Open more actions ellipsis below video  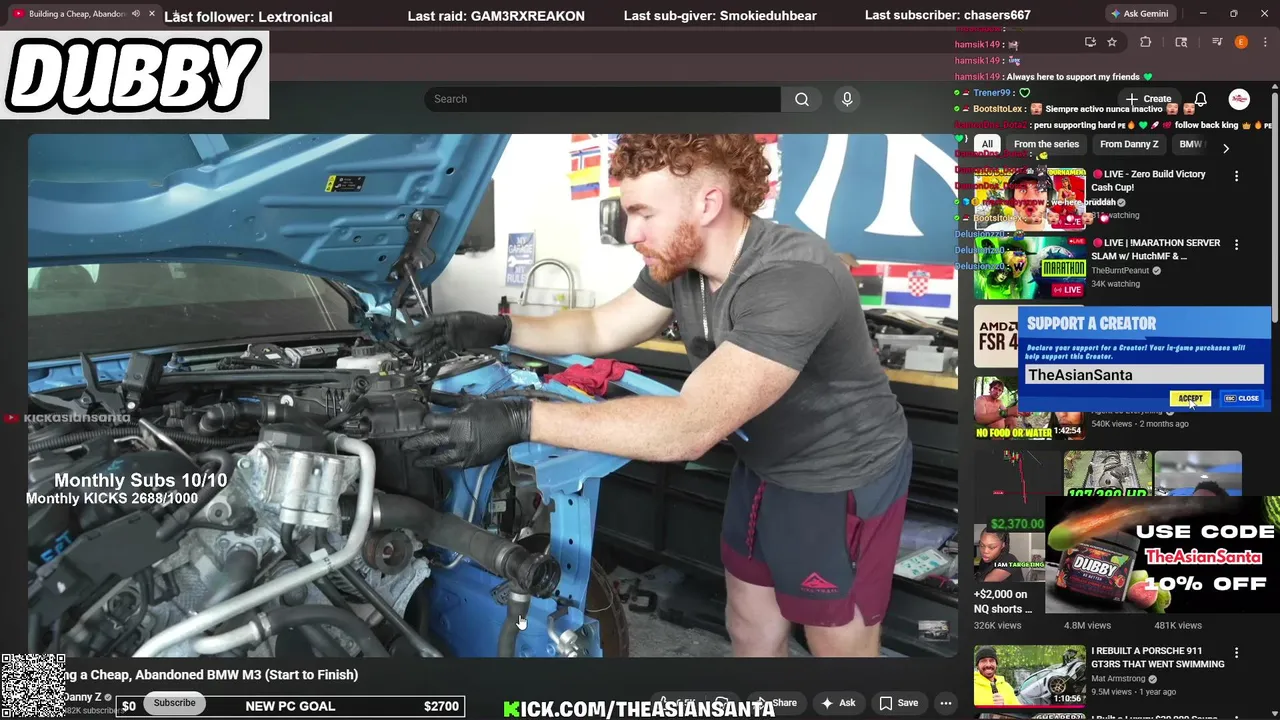click(946, 703)
